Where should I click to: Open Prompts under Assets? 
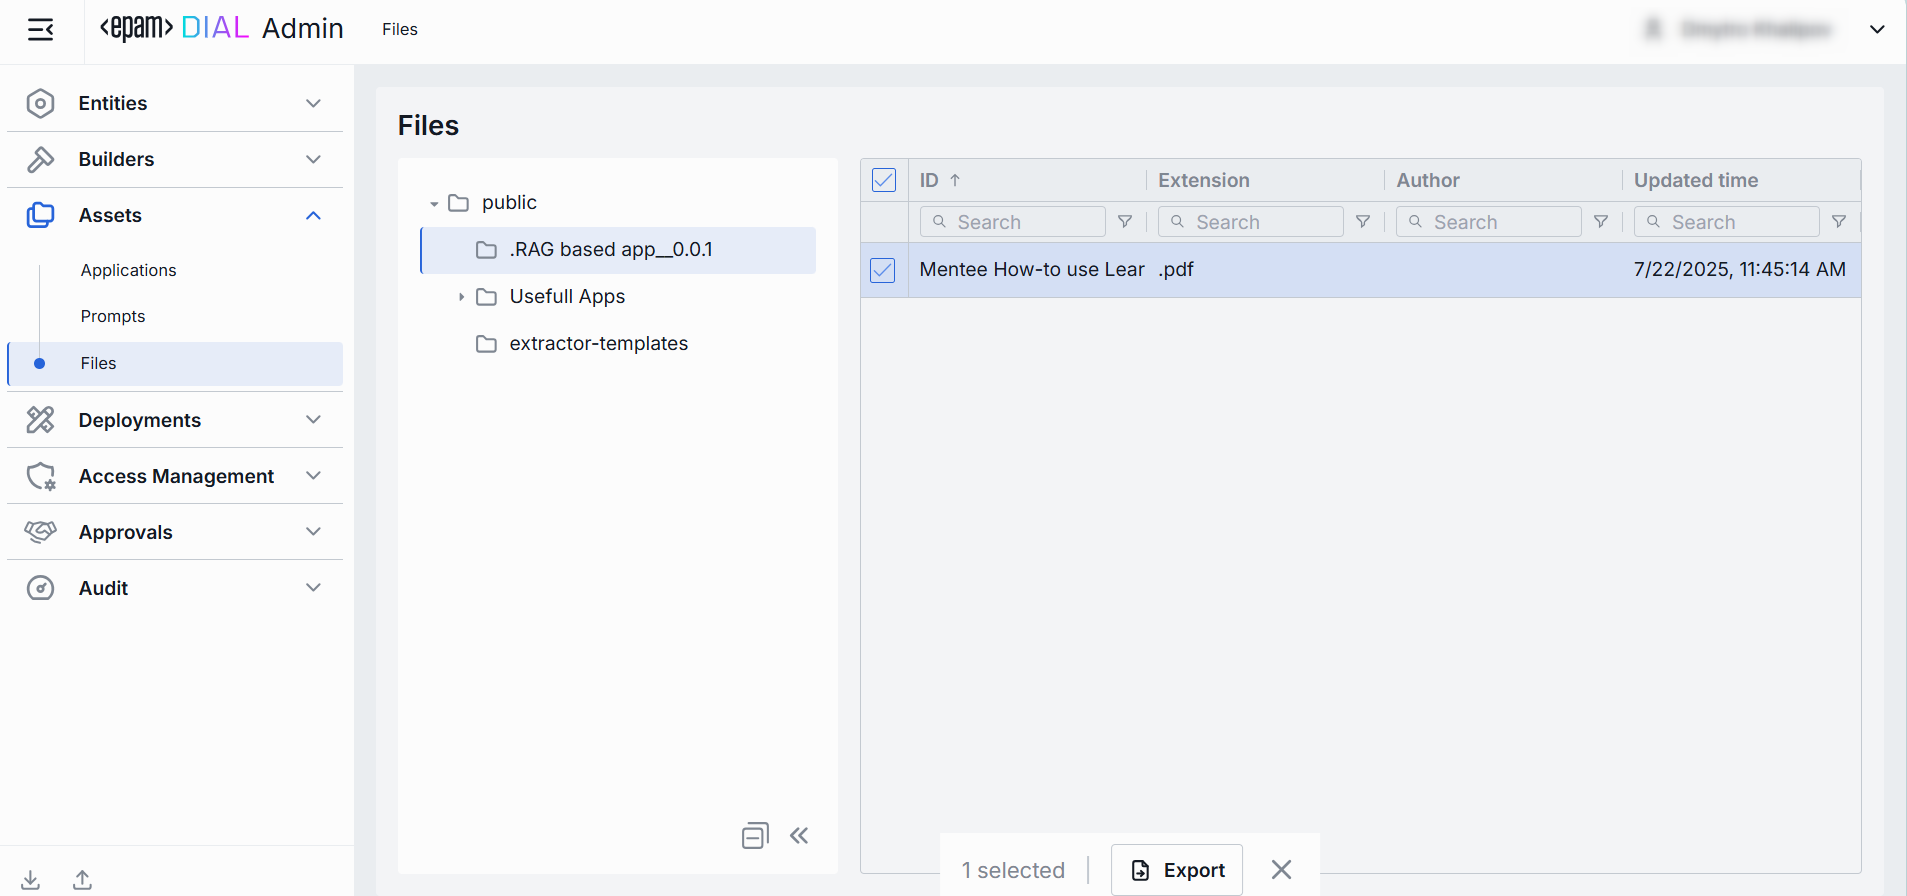(113, 316)
